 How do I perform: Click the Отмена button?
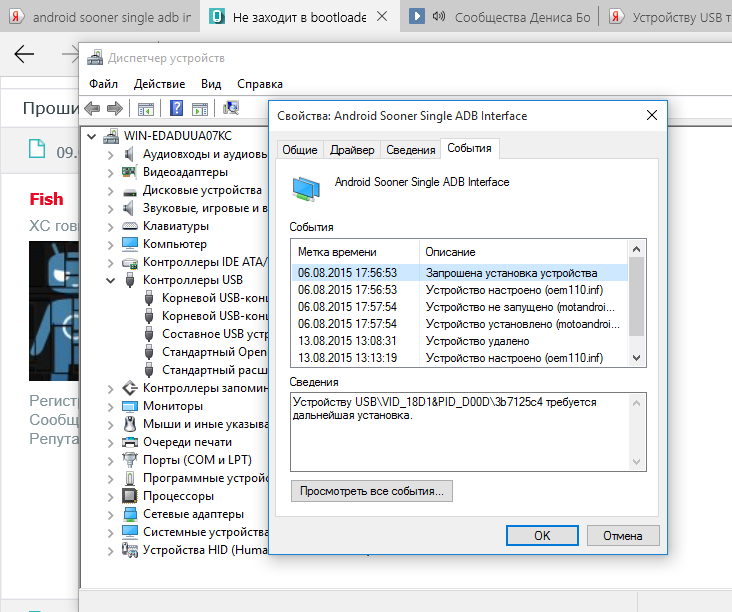(622, 535)
